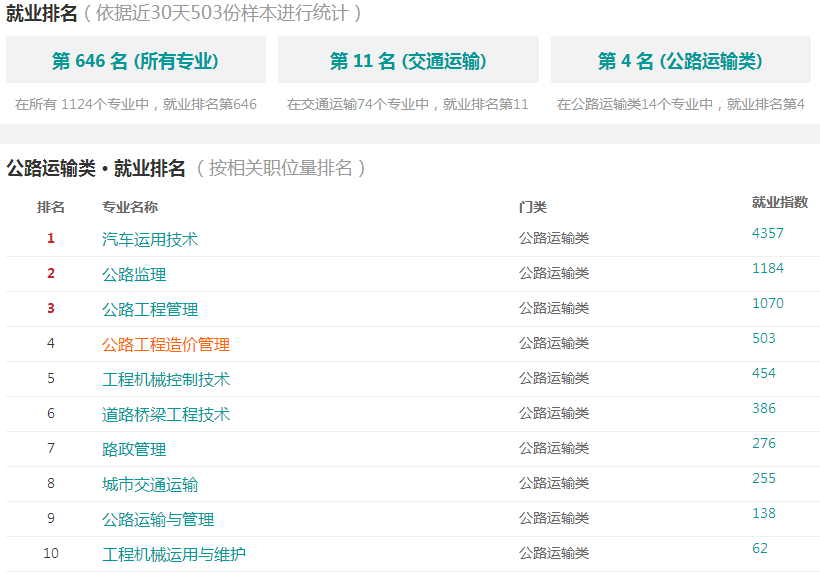Click the 第 4 名 (公路运输类) ranking box
The height and width of the screenshot is (575, 820).
pyautogui.click(x=681, y=60)
